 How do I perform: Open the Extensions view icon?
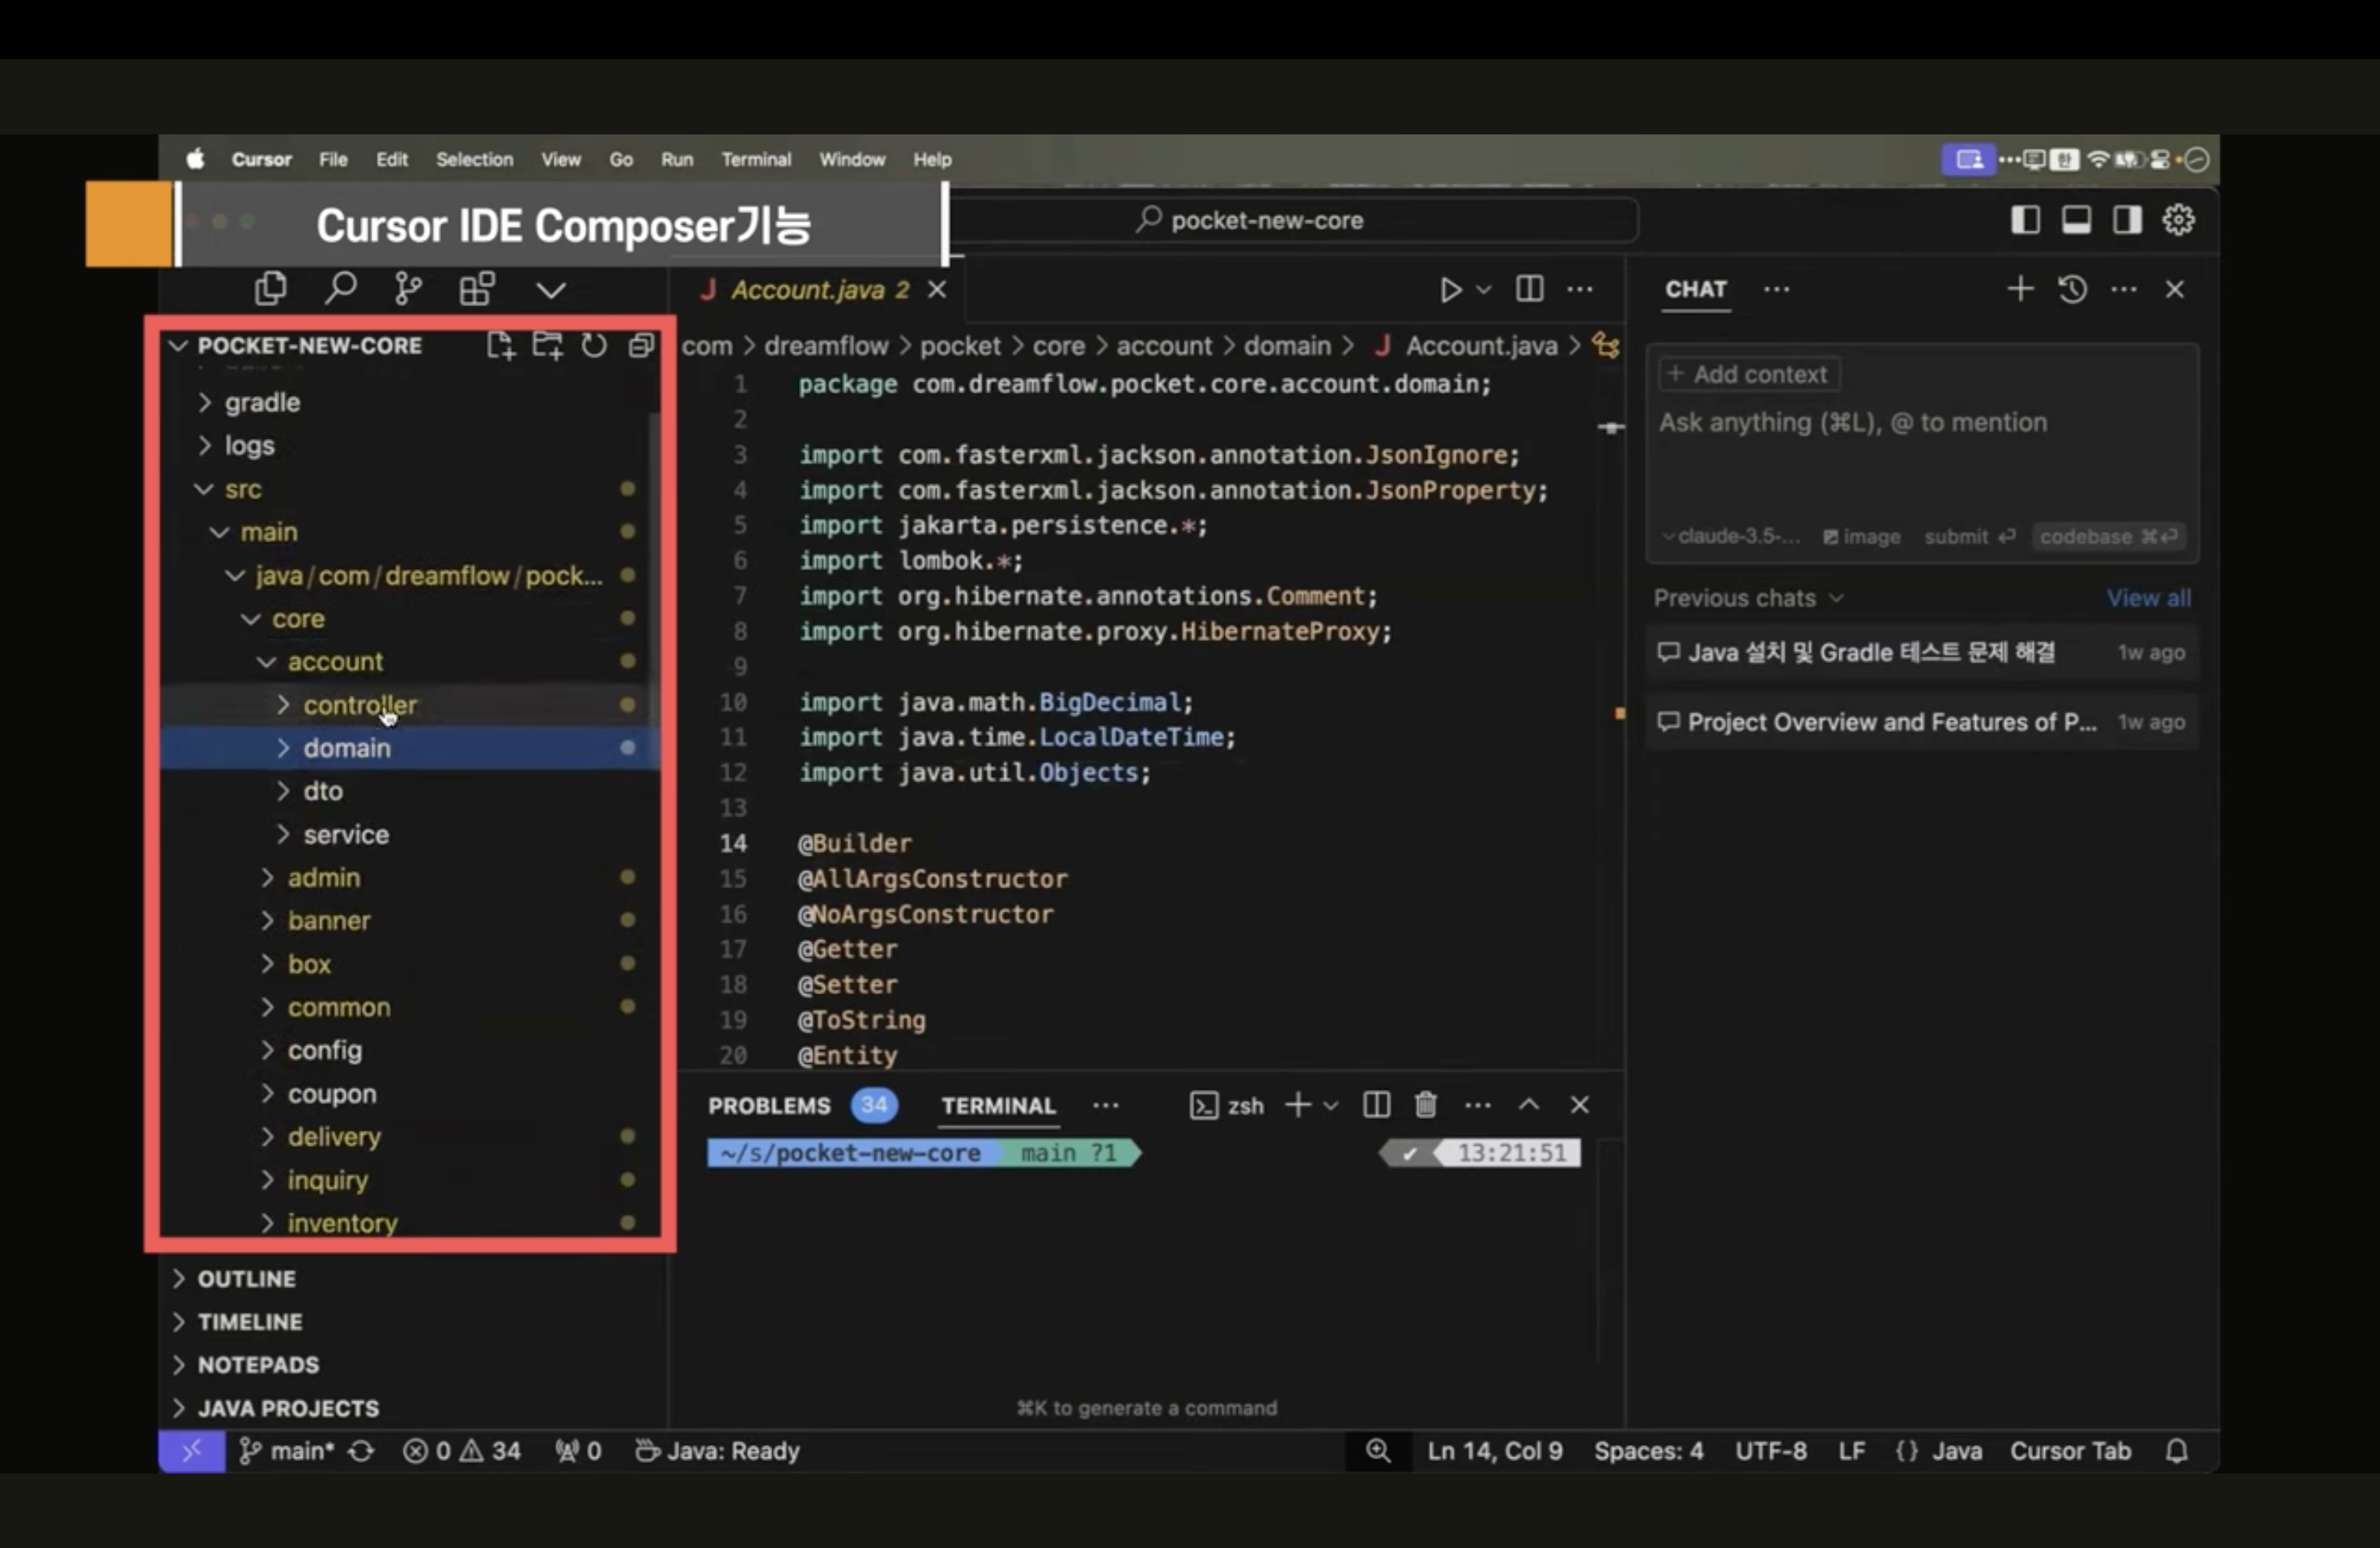point(477,289)
